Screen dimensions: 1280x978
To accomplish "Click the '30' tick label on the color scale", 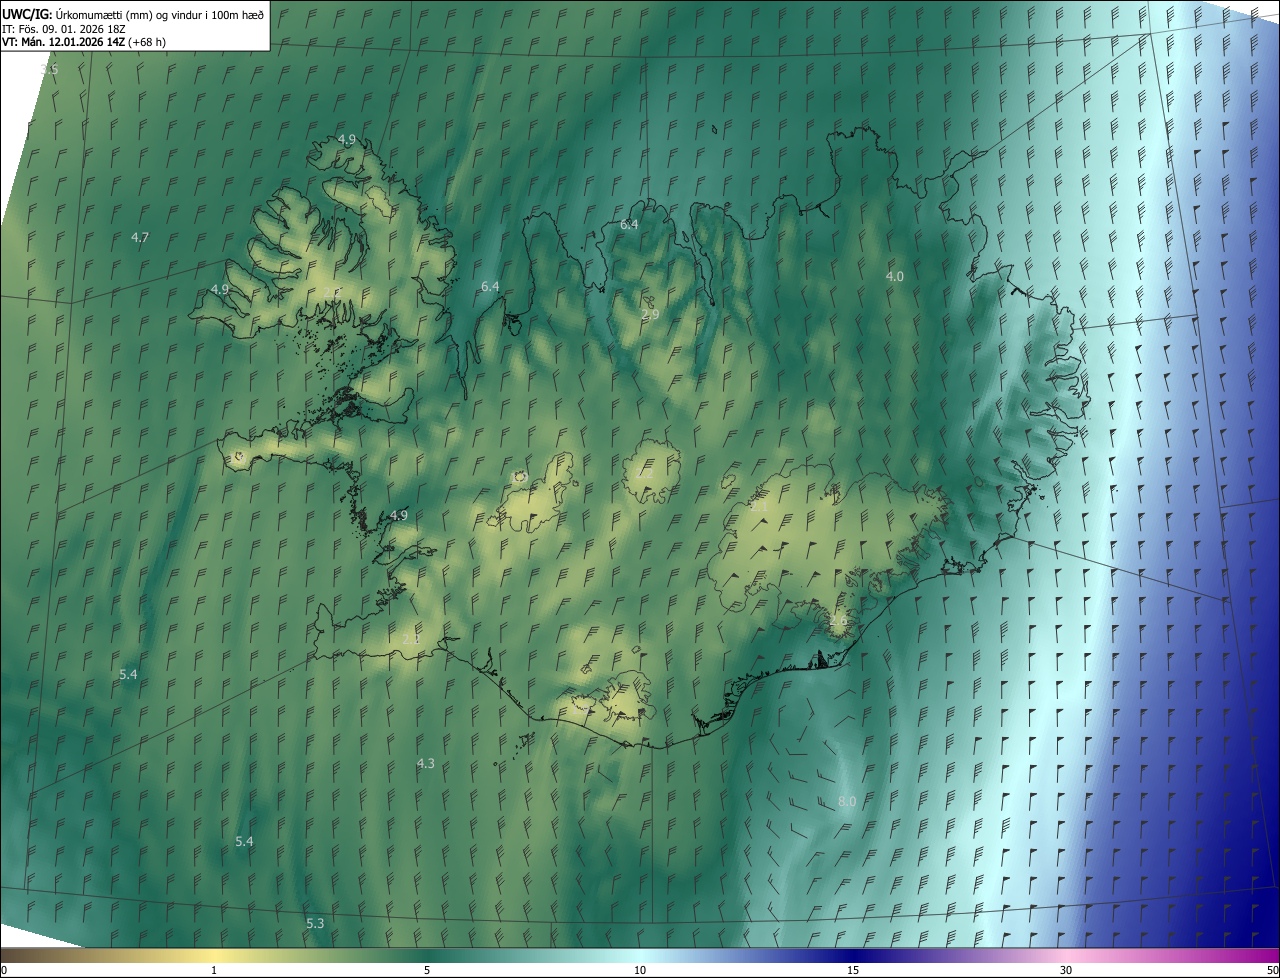I will [x=1066, y=970].
